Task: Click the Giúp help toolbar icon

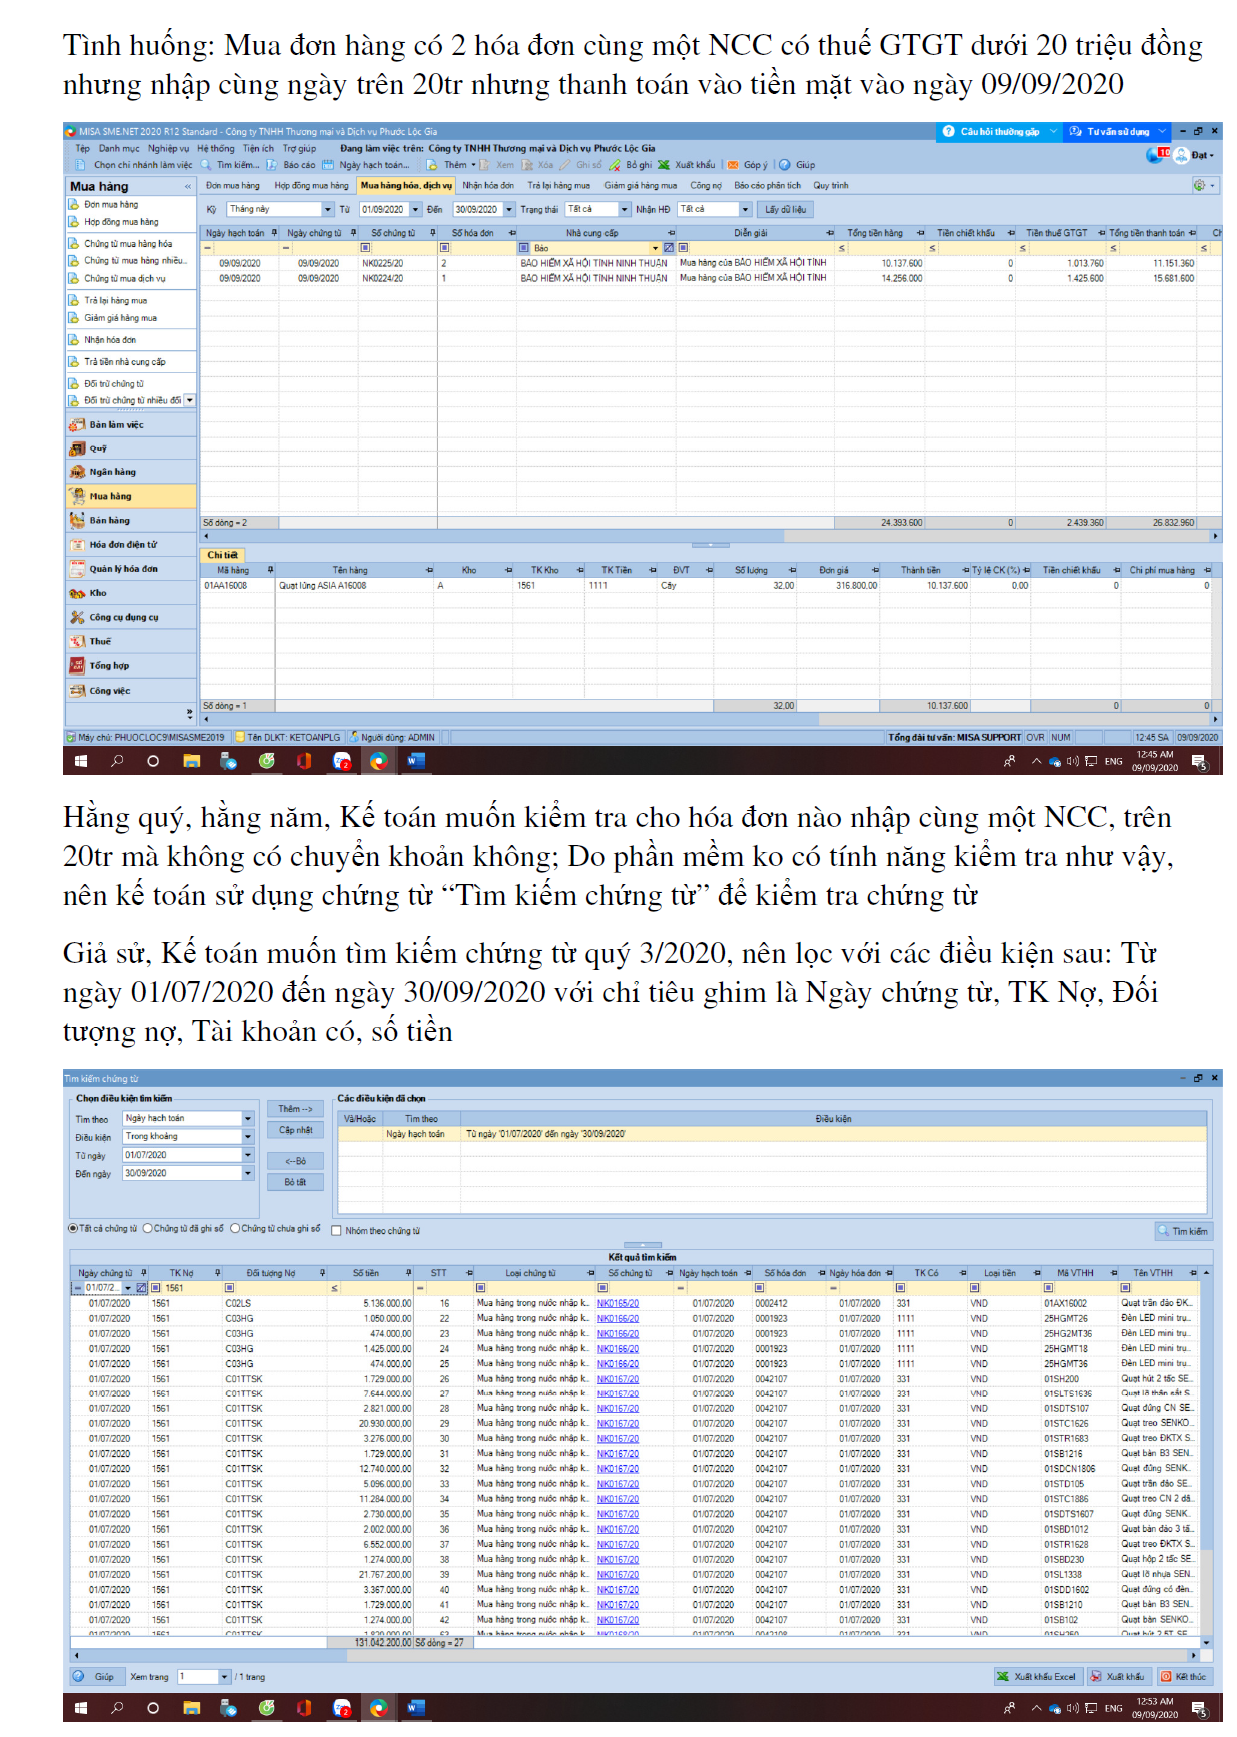Action: (x=785, y=165)
